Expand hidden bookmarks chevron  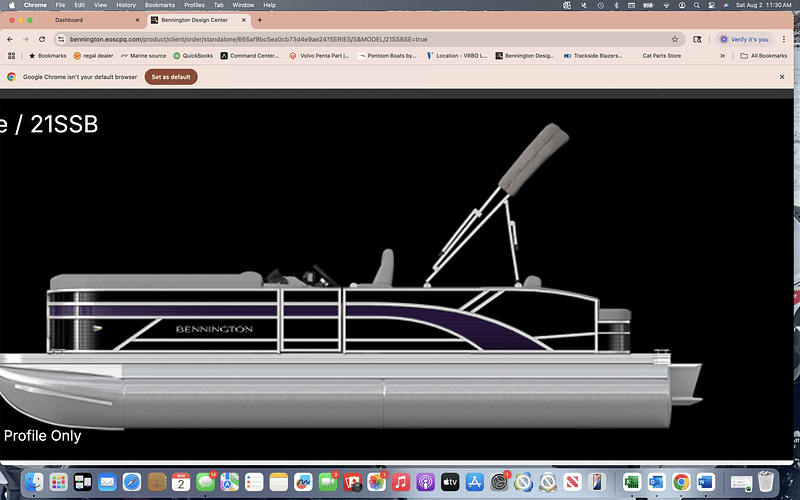click(x=722, y=56)
